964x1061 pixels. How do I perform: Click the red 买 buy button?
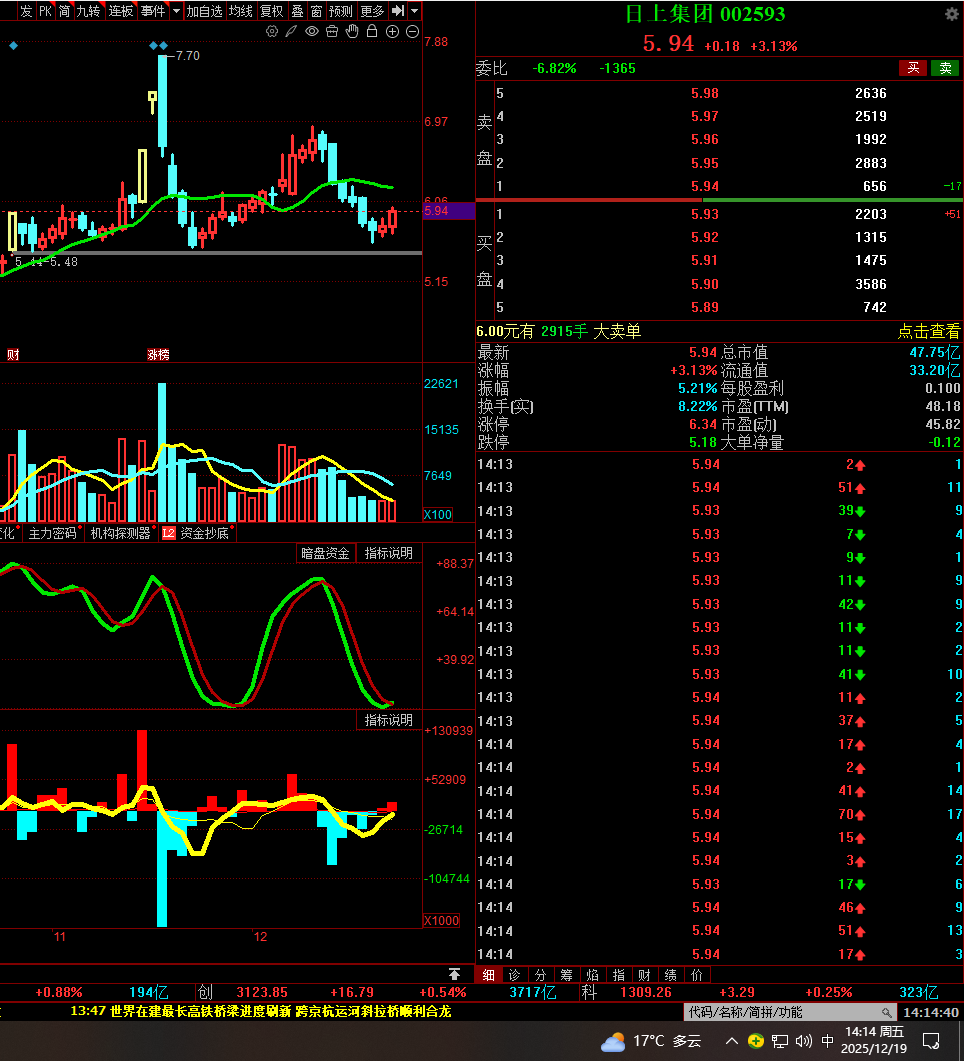913,68
